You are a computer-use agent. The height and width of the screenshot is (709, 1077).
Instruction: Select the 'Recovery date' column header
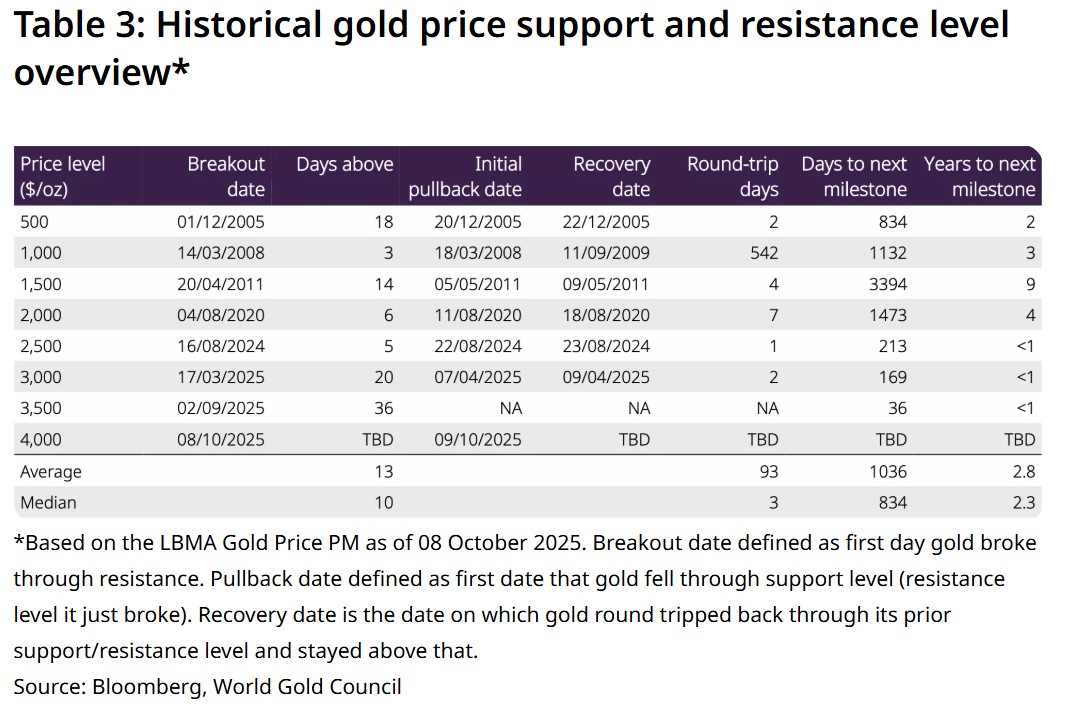click(x=611, y=176)
